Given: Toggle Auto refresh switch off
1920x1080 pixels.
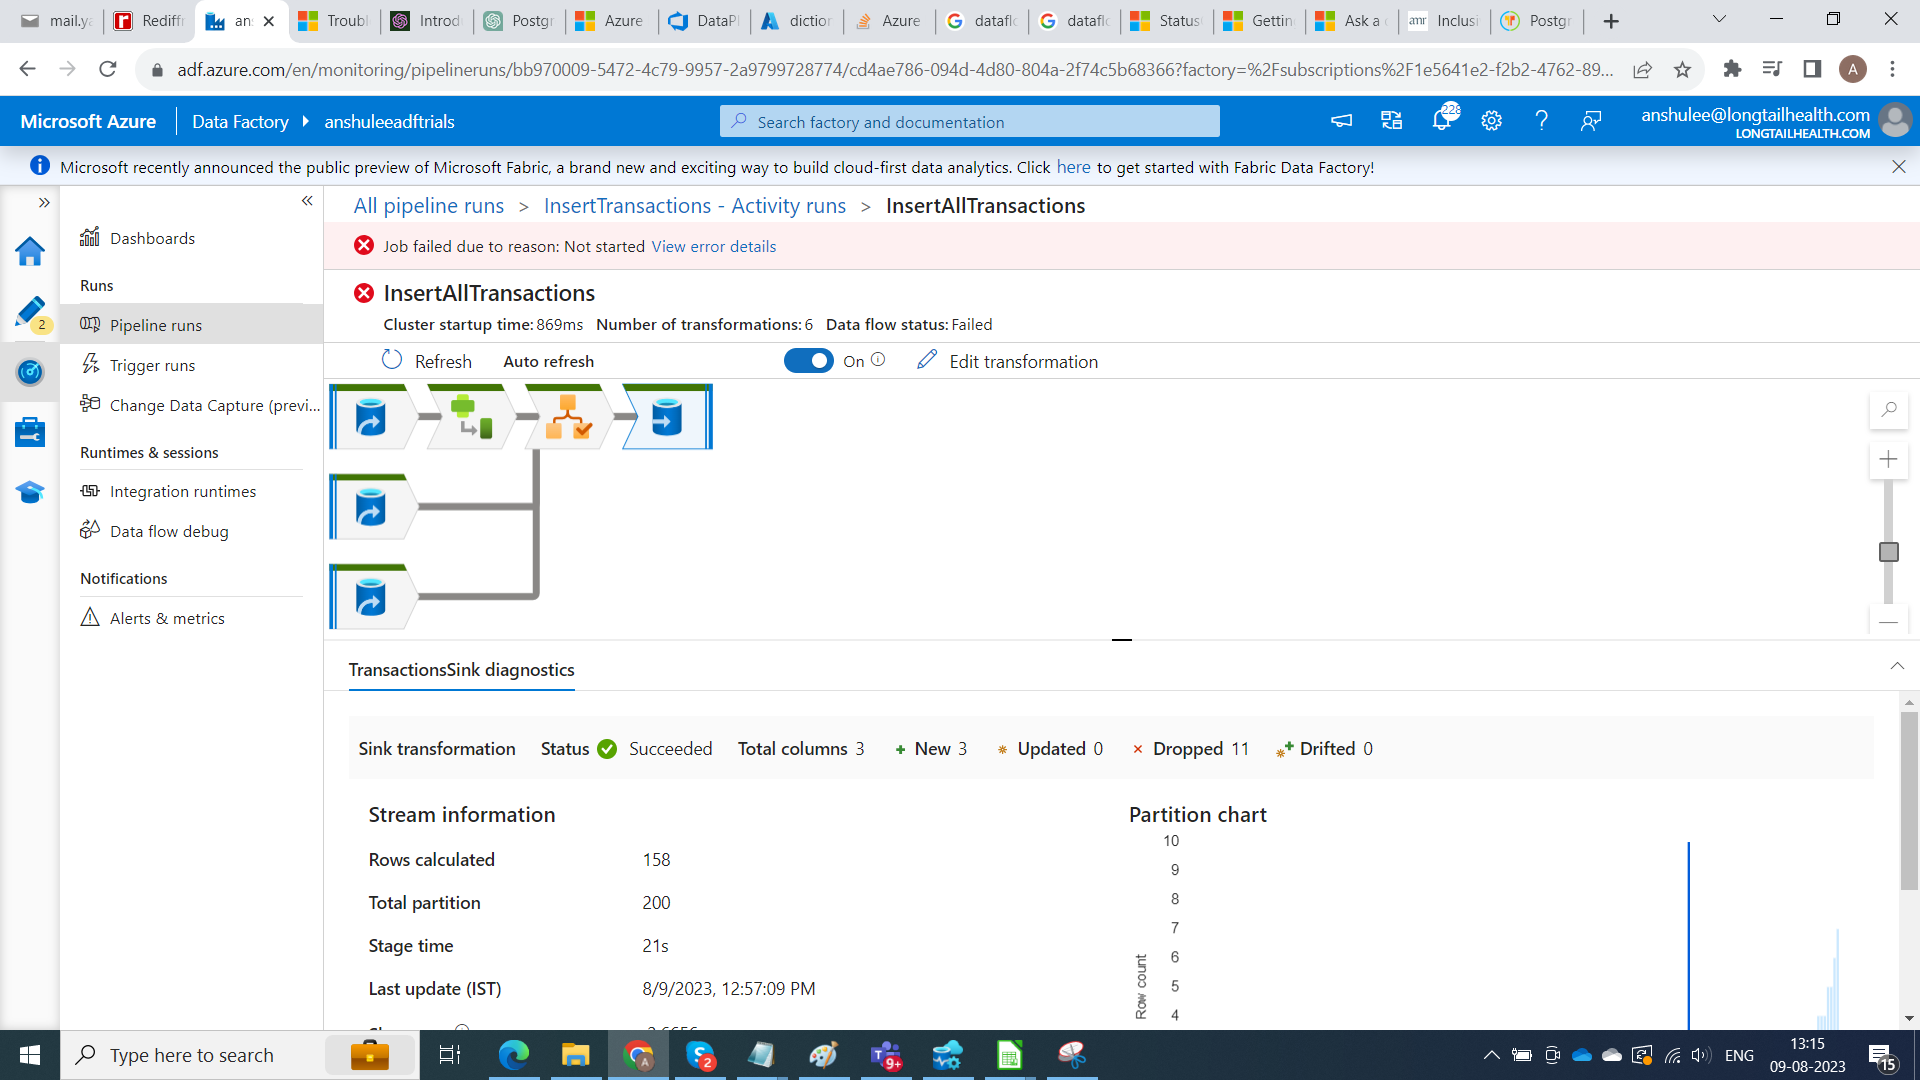Looking at the screenshot, I should (x=808, y=361).
